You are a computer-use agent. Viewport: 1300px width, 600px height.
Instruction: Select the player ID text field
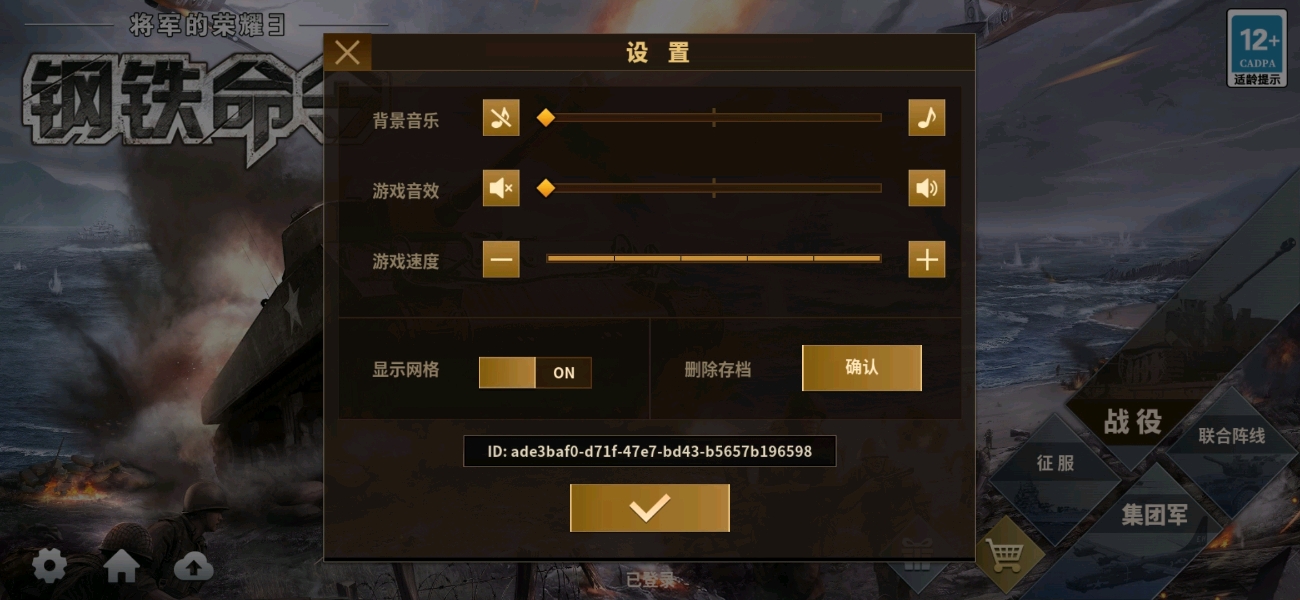[x=650, y=451]
